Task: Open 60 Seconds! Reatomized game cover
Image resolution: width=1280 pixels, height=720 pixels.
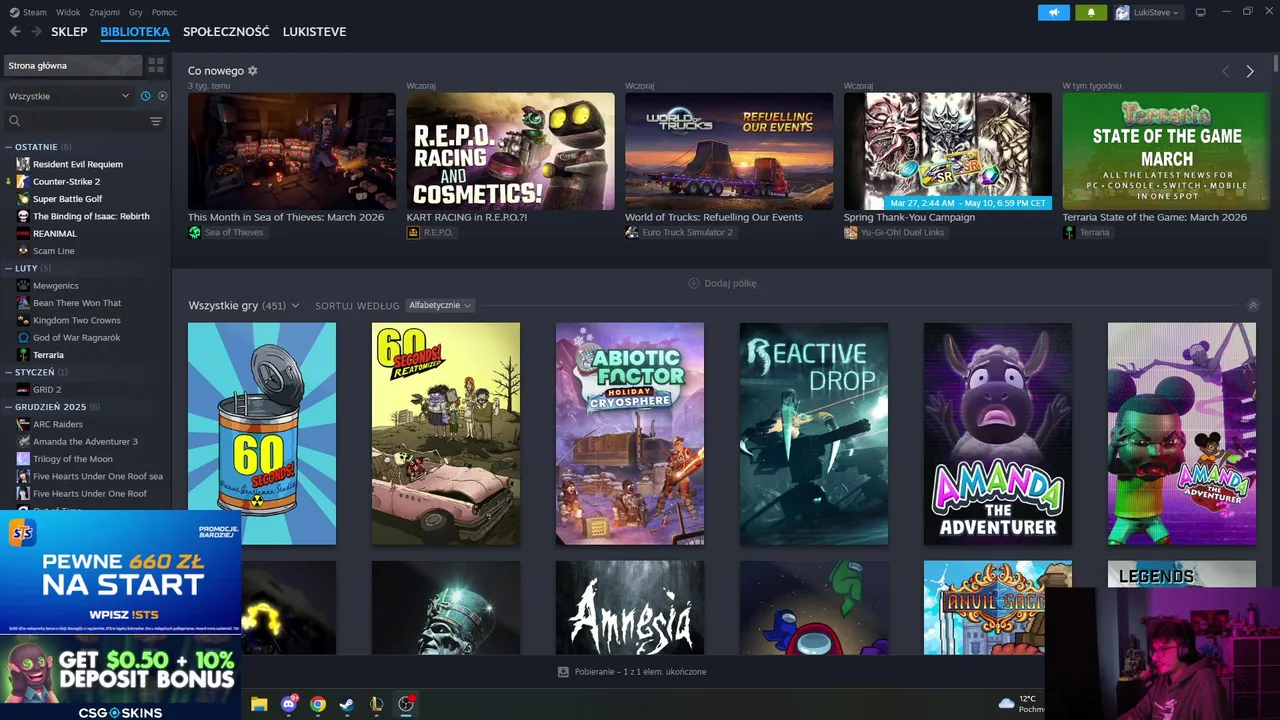Action: (x=446, y=433)
